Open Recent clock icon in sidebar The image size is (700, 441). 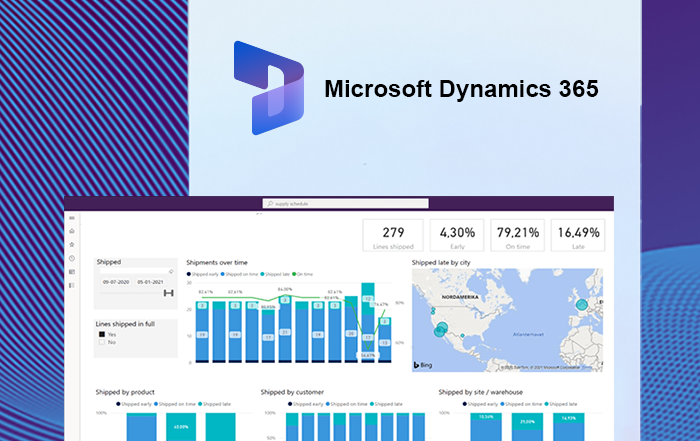[72, 258]
